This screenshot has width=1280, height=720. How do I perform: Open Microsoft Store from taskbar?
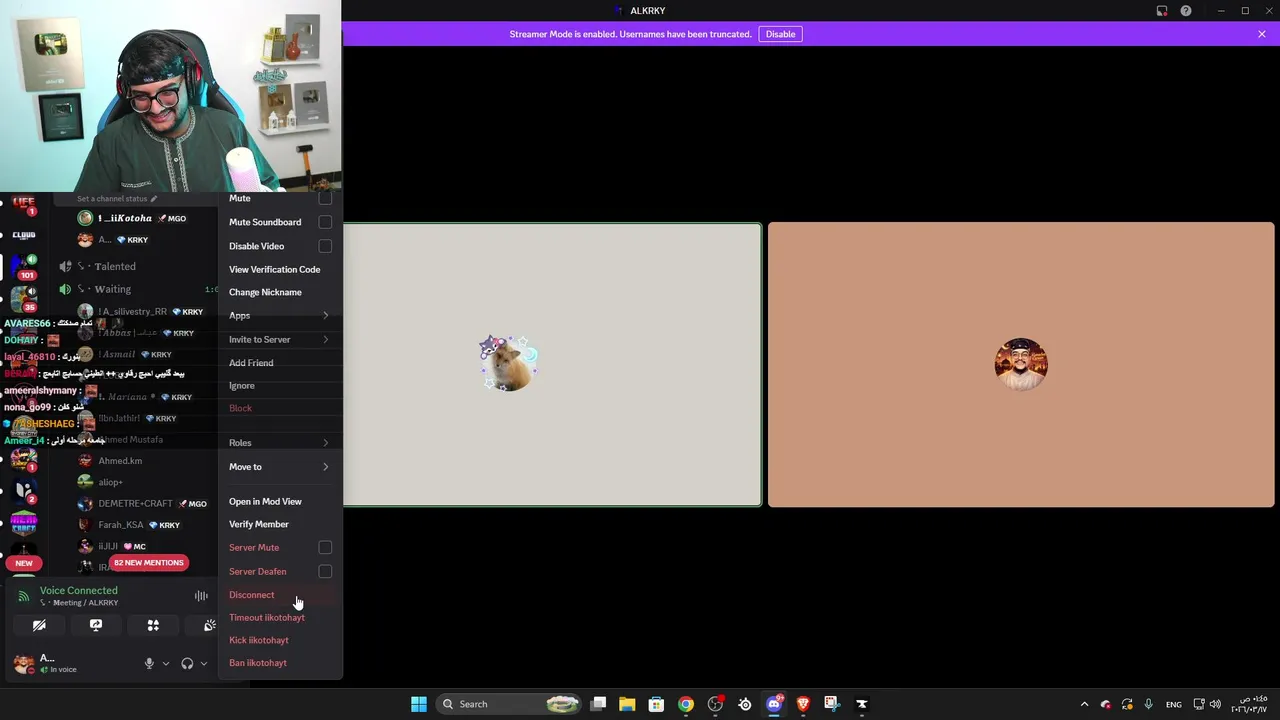point(656,704)
